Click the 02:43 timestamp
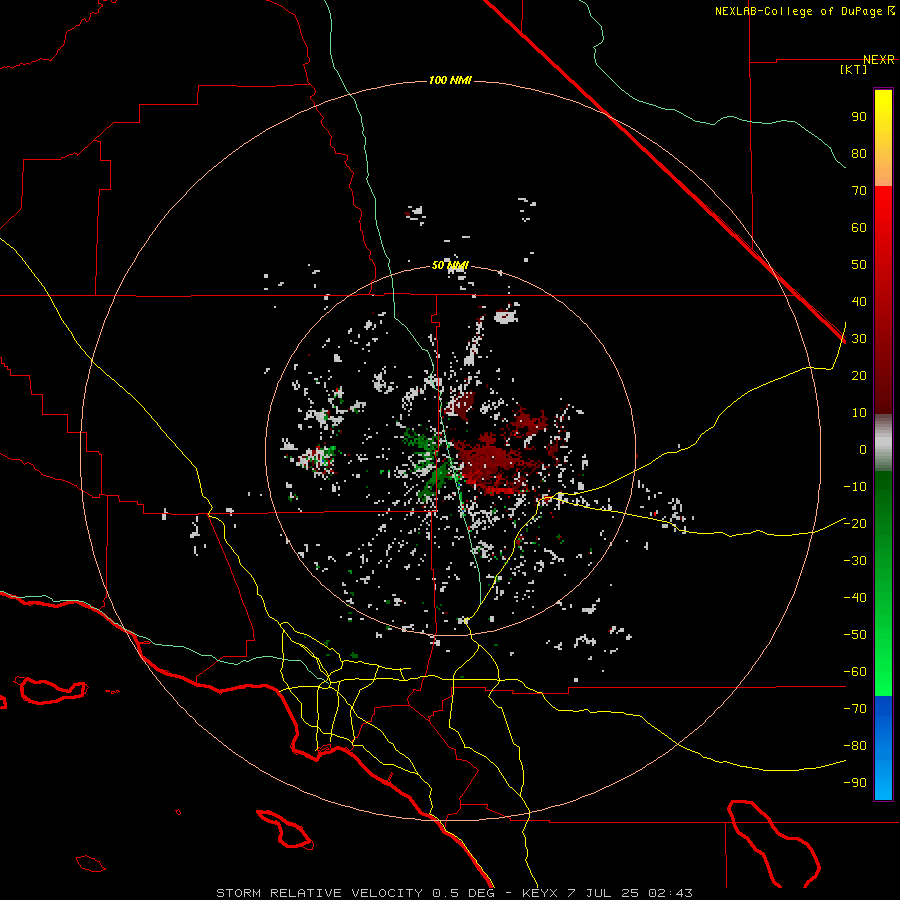Image resolution: width=900 pixels, height=900 pixels. coord(670,893)
